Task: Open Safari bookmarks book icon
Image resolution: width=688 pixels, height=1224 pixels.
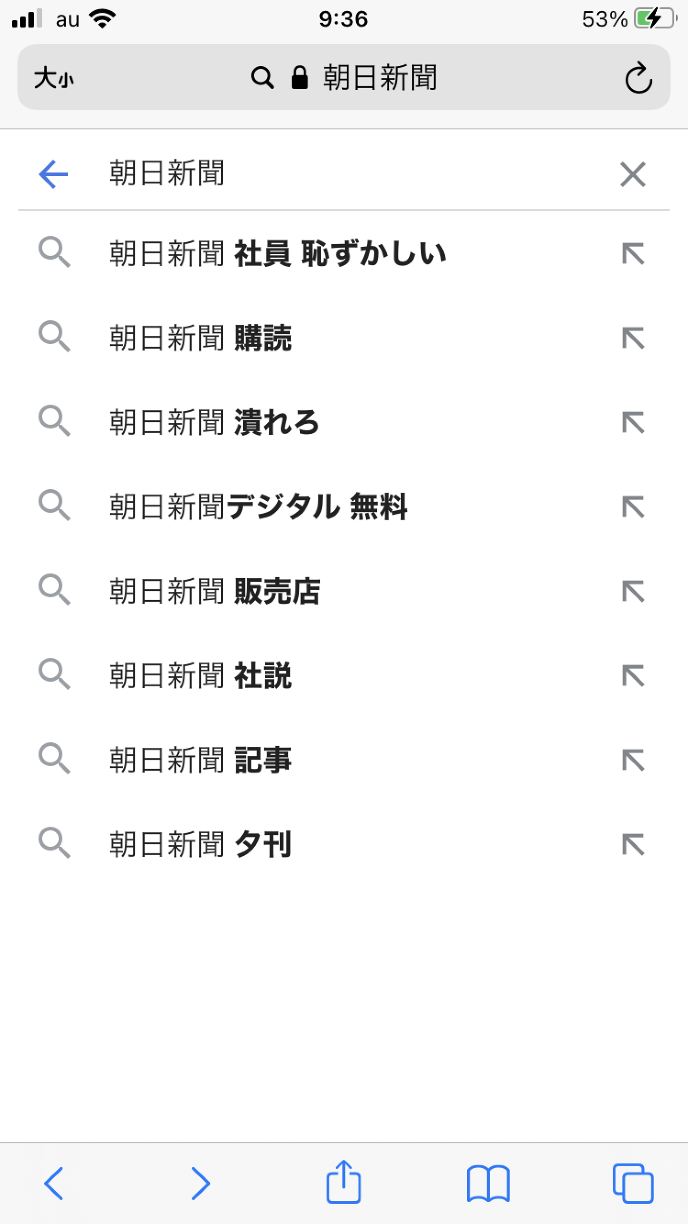Action: click(x=488, y=1184)
